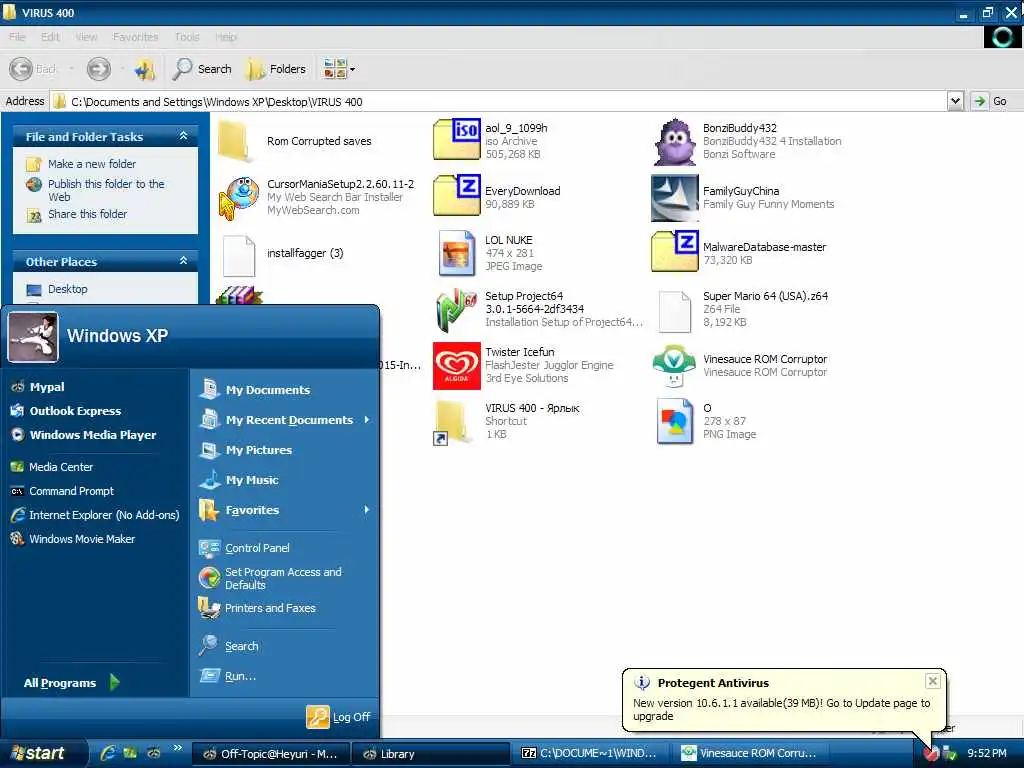Collapse the Other Places panel
The image size is (1024, 768).
pos(184,261)
